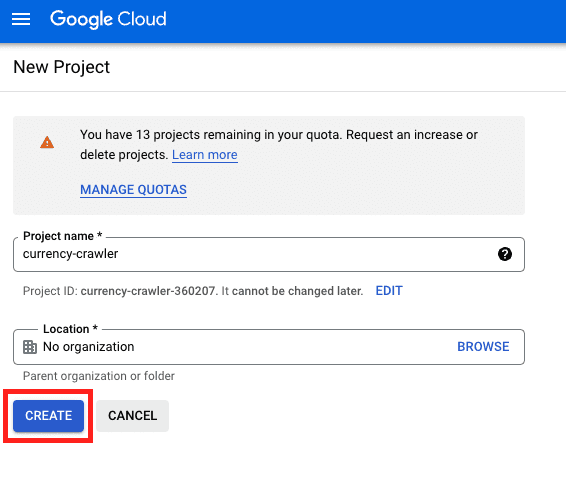This screenshot has height=502, width=566.
Task: Click the project ID currency-crawler-360207 text
Action: 148,291
